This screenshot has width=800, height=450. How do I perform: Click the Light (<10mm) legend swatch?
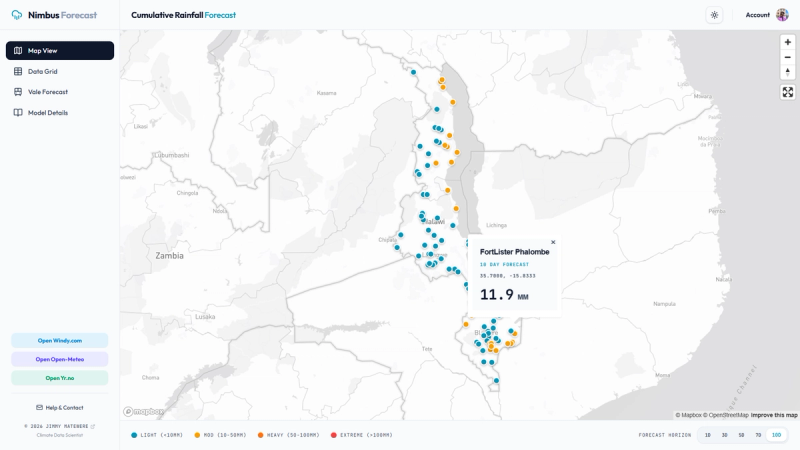(134, 435)
